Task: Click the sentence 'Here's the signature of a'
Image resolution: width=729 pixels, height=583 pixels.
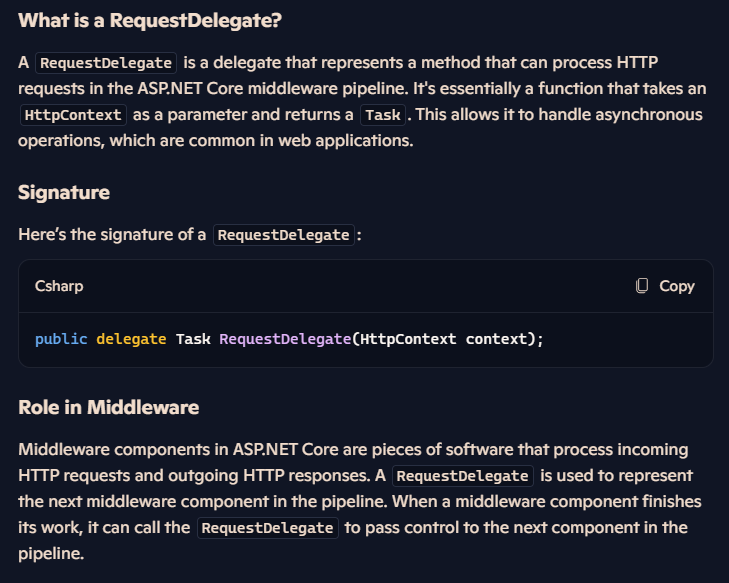Action: tap(112, 234)
